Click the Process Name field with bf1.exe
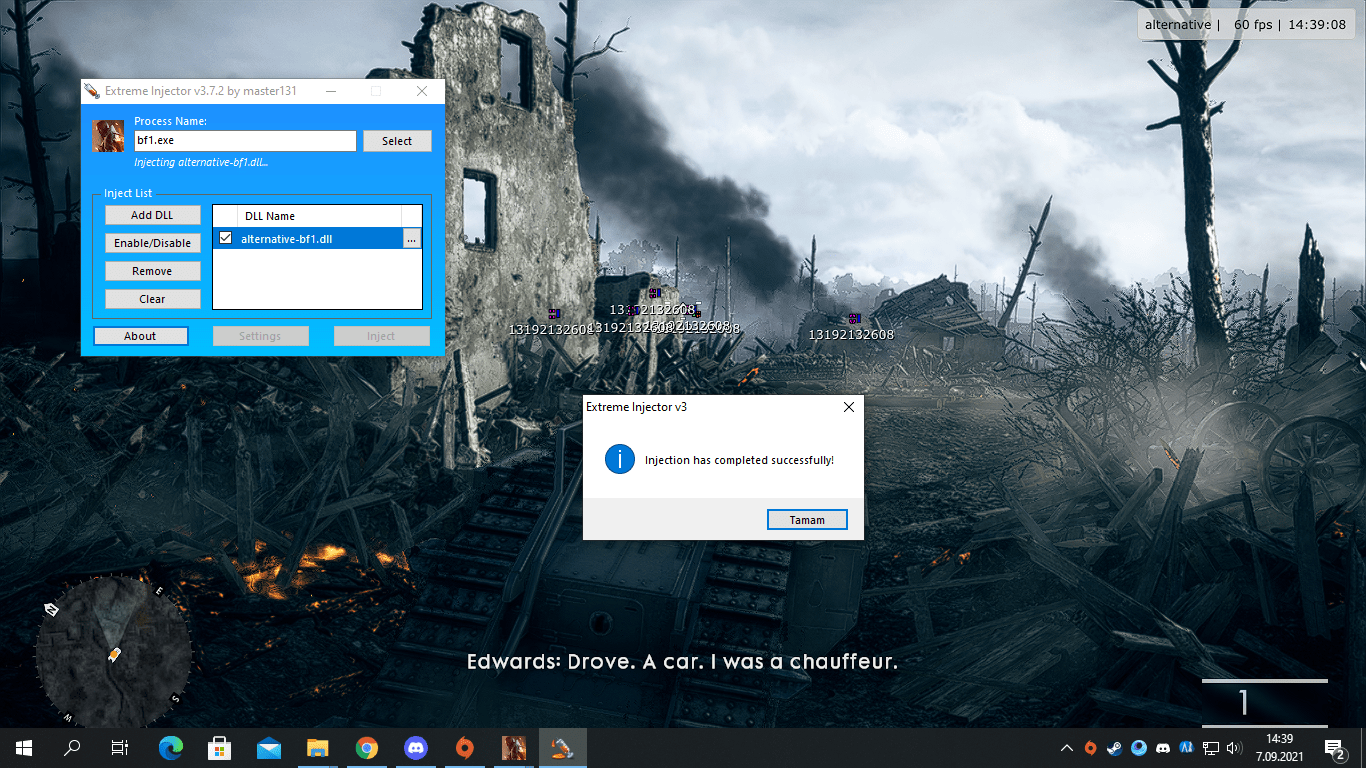 (245, 141)
